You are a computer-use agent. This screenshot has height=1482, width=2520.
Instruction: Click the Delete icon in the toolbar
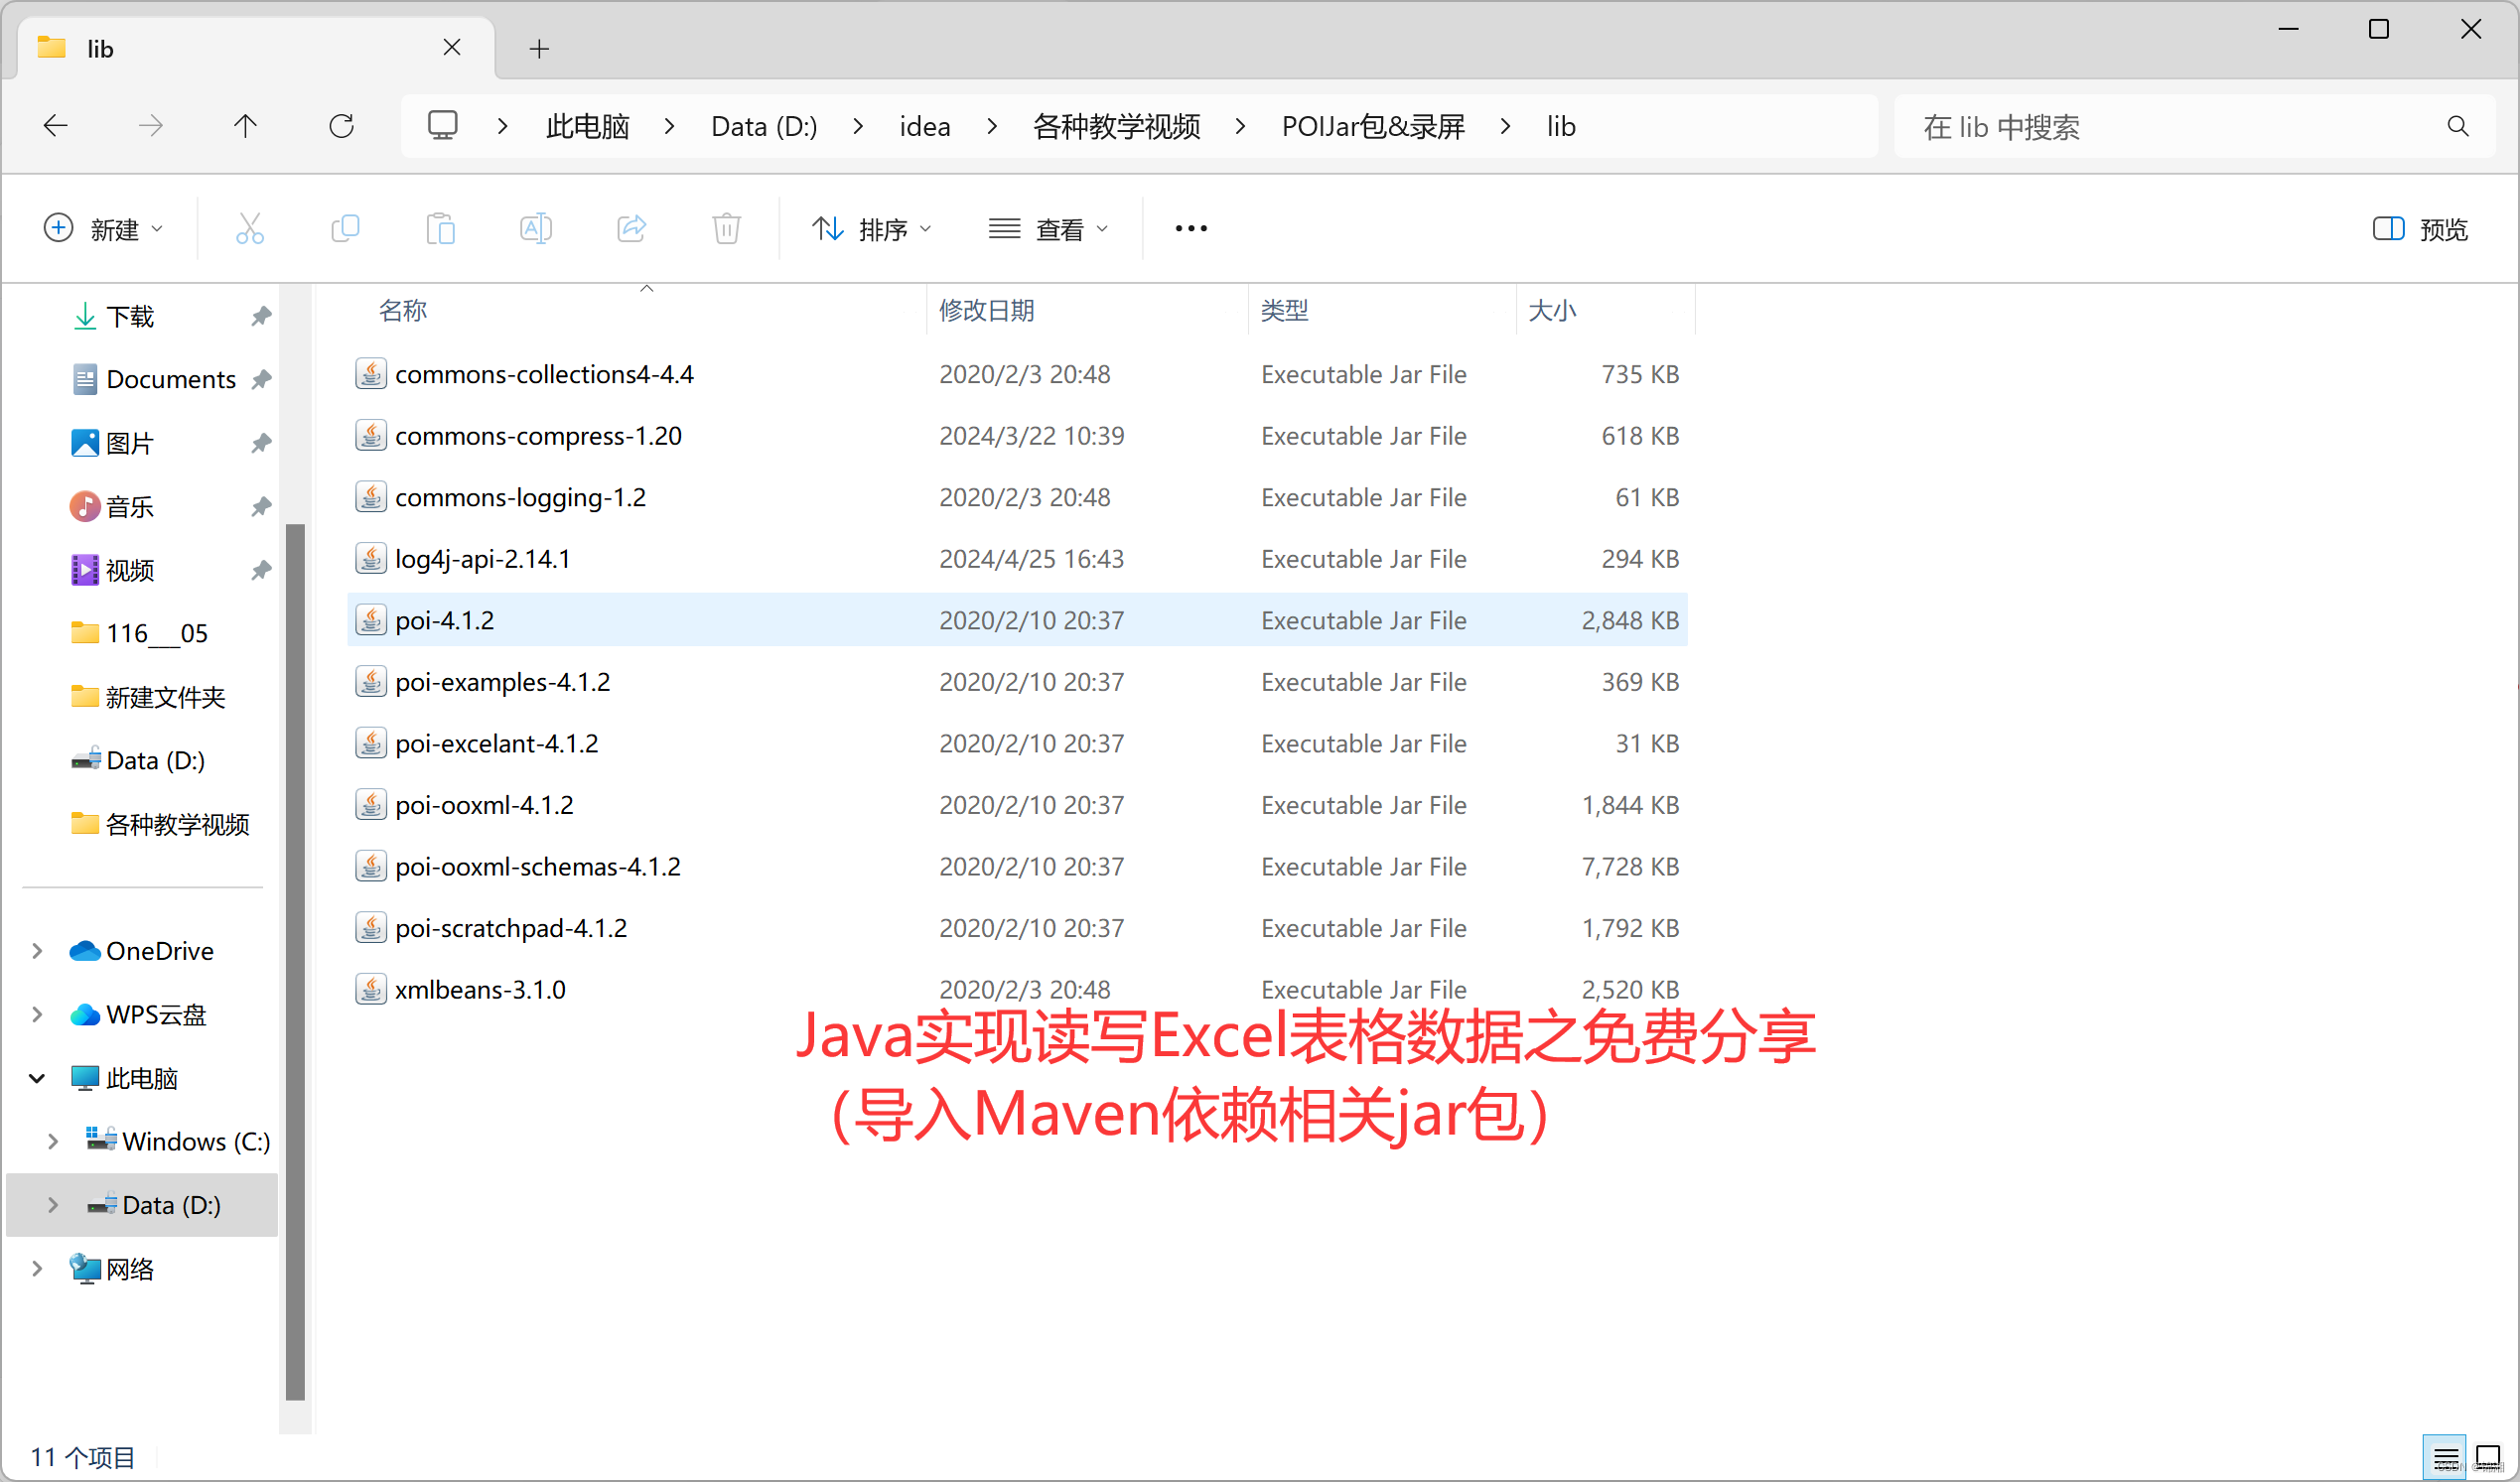coord(726,228)
